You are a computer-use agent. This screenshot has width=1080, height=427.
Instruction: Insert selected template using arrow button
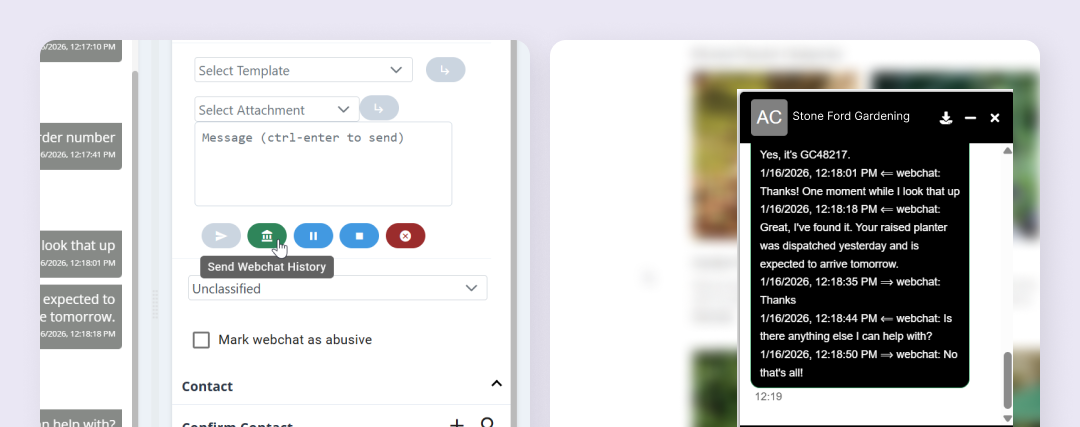[445, 70]
